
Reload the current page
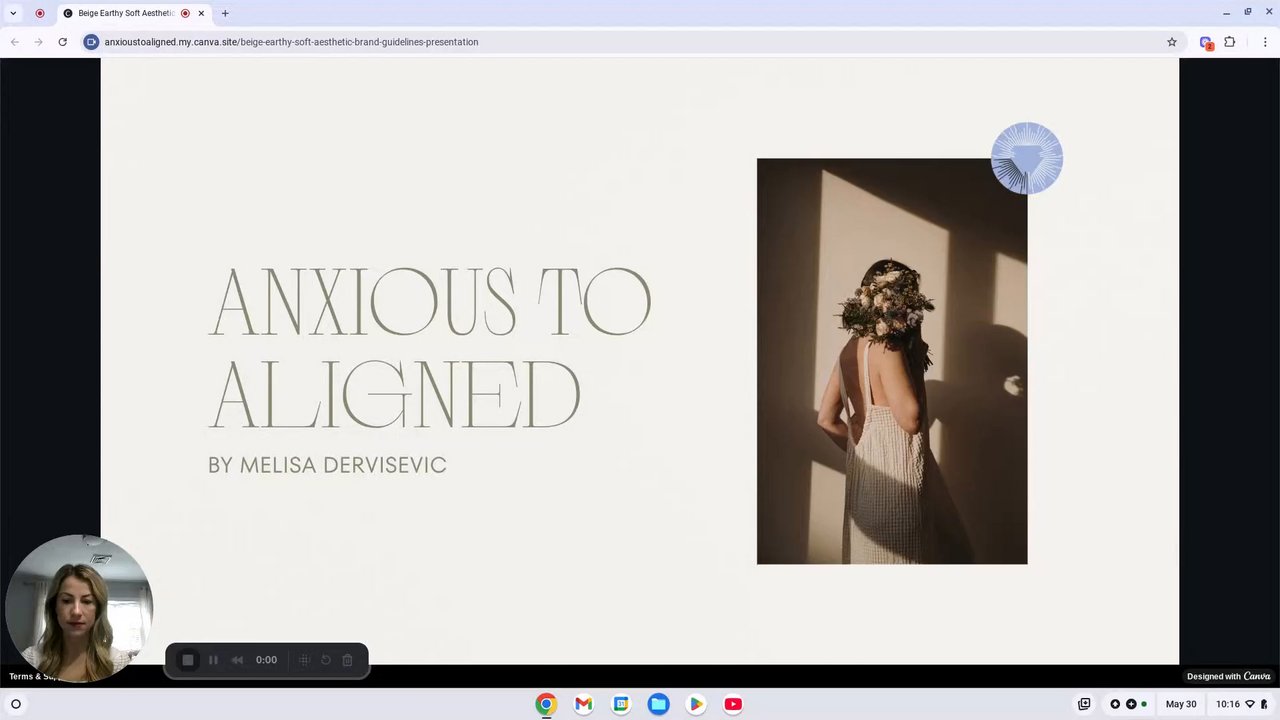point(62,42)
